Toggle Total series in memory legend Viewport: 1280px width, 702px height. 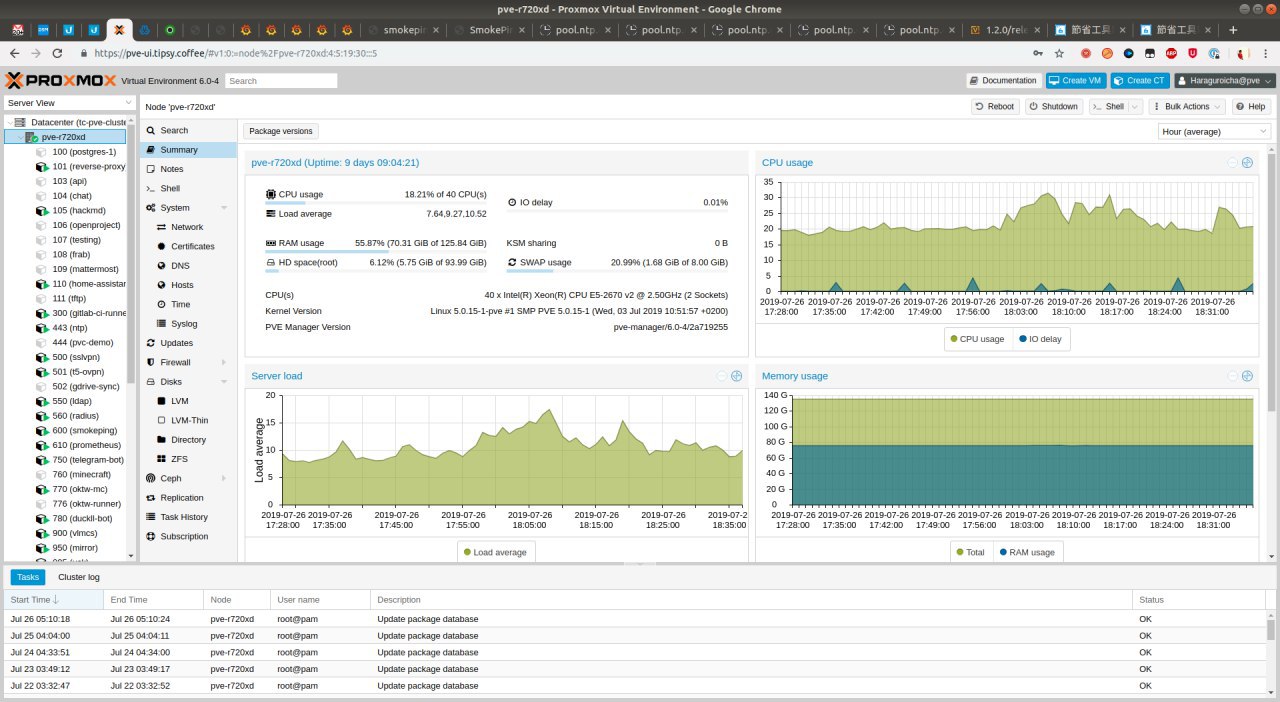coord(971,552)
